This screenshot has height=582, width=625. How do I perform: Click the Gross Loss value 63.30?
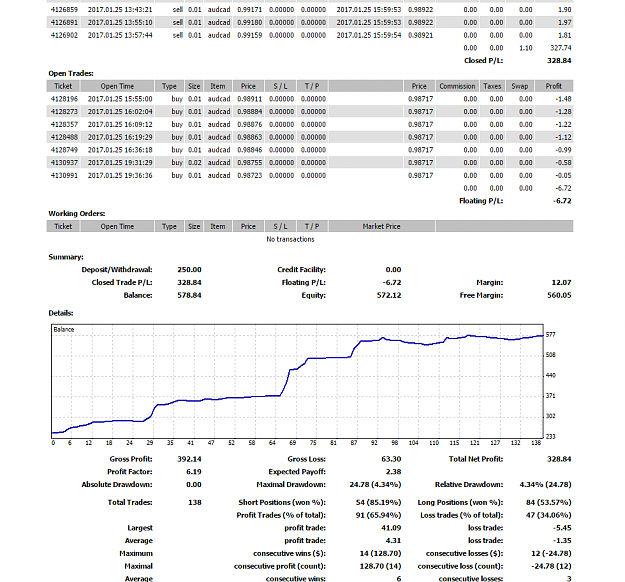(x=391, y=459)
